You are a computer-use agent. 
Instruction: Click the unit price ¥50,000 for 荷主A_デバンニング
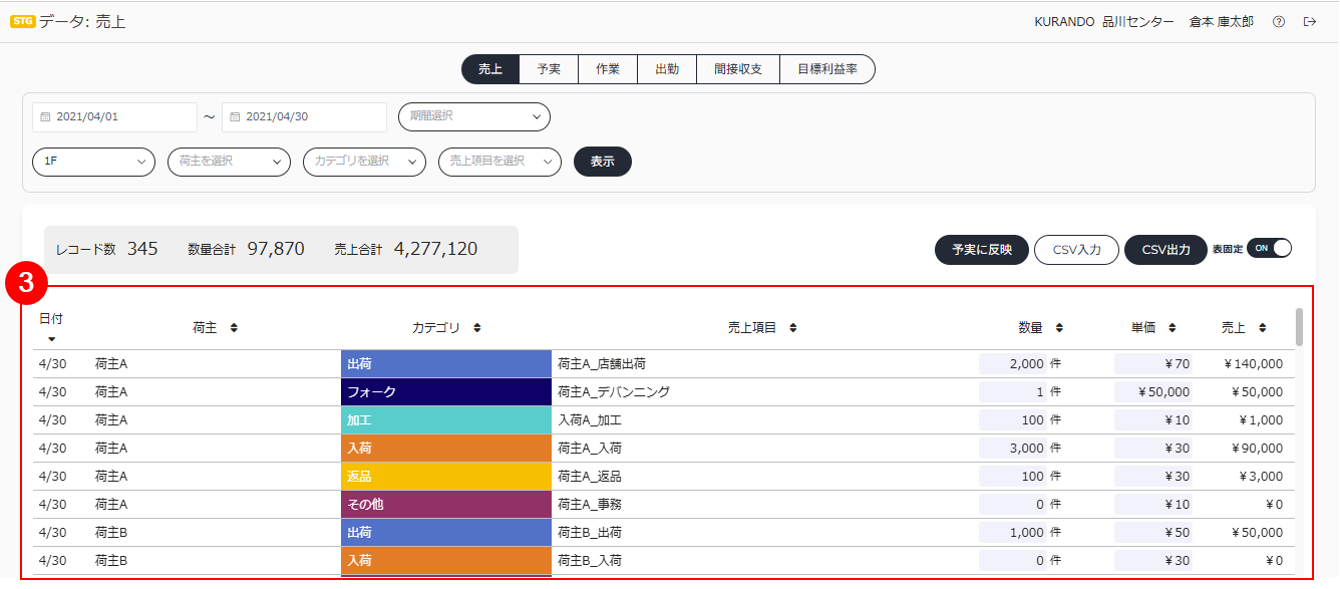point(1153,392)
